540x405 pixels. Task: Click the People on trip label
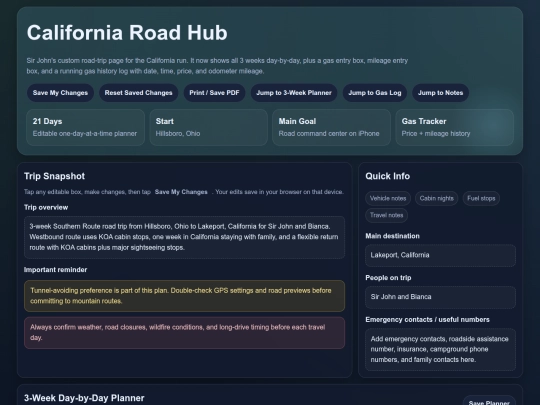pyautogui.click(x=388, y=278)
